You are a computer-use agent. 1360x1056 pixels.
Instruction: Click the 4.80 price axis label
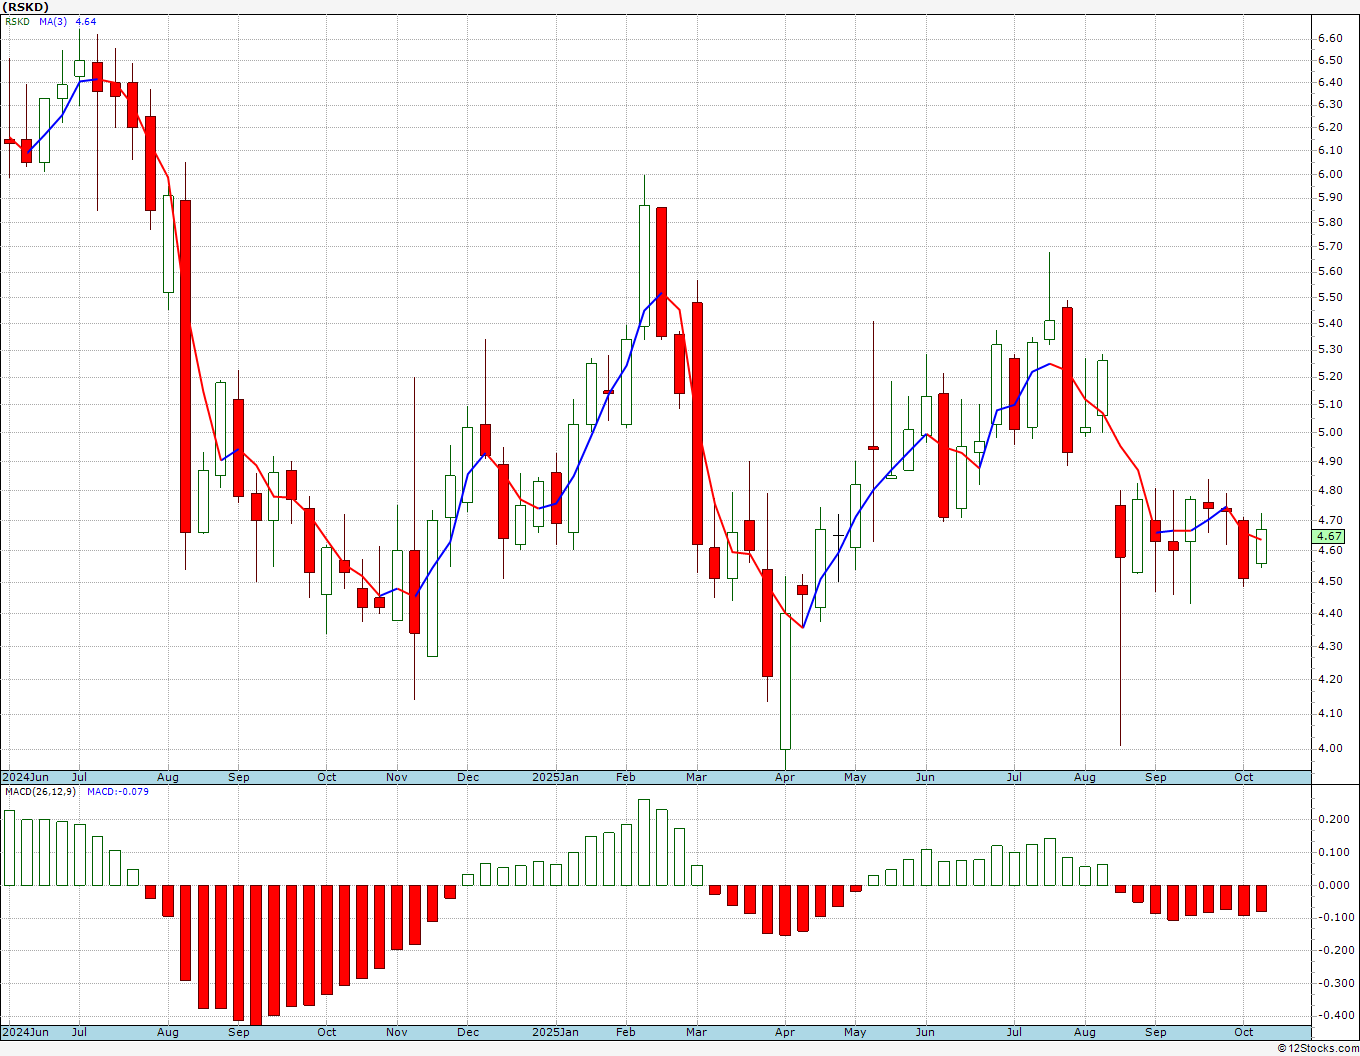[x=1330, y=490]
